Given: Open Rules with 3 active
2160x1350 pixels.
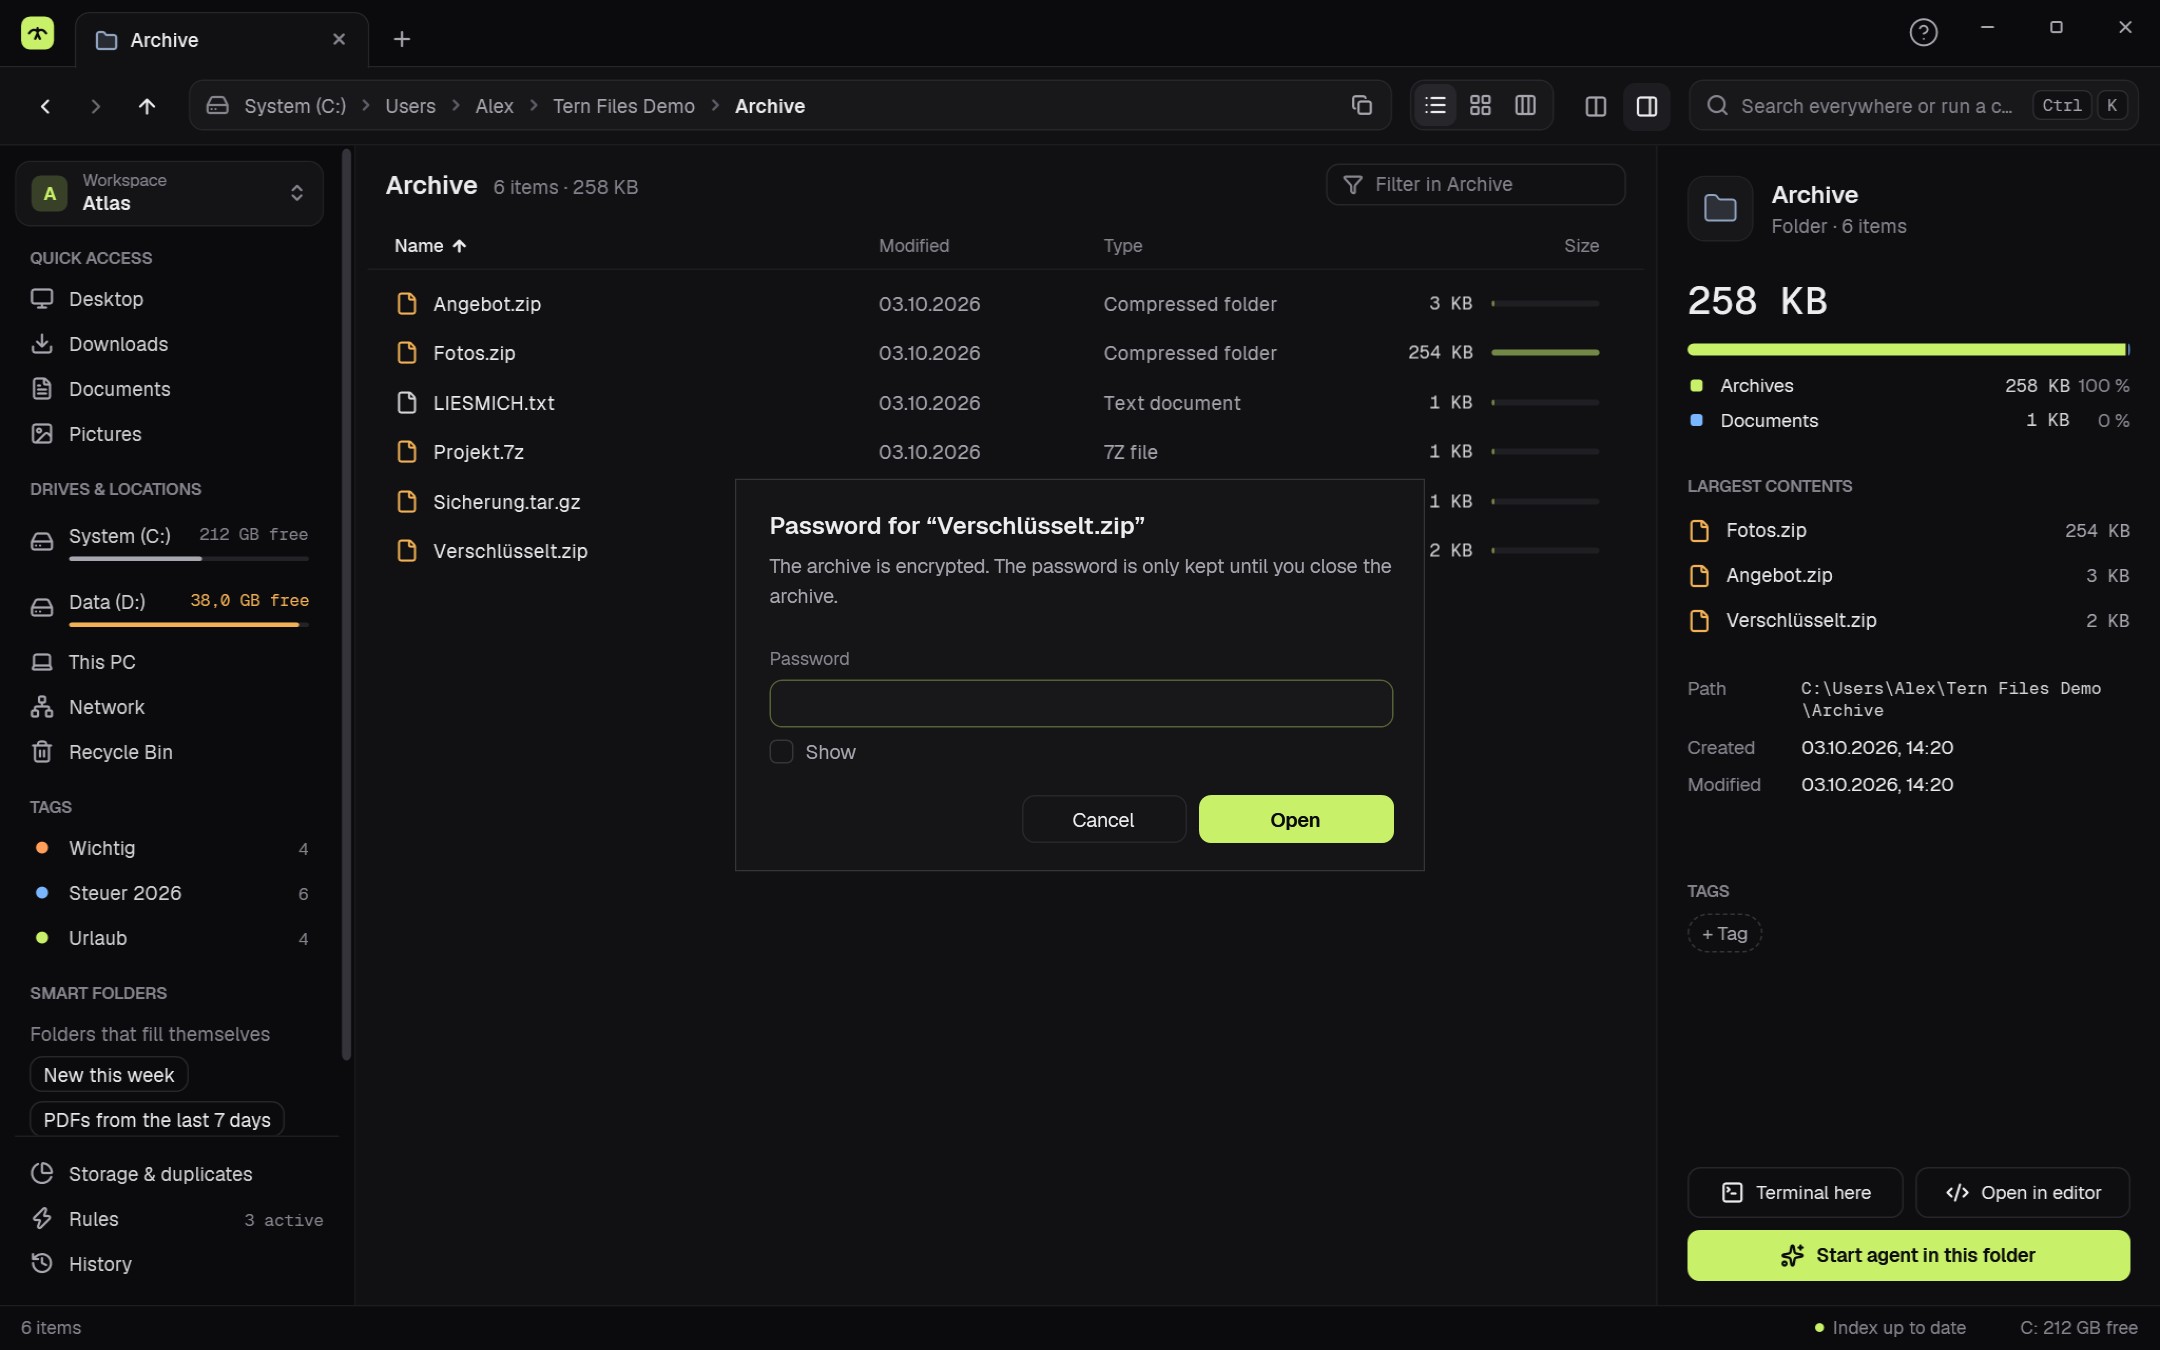Looking at the screenshot, I should (x=169, y=1219).
